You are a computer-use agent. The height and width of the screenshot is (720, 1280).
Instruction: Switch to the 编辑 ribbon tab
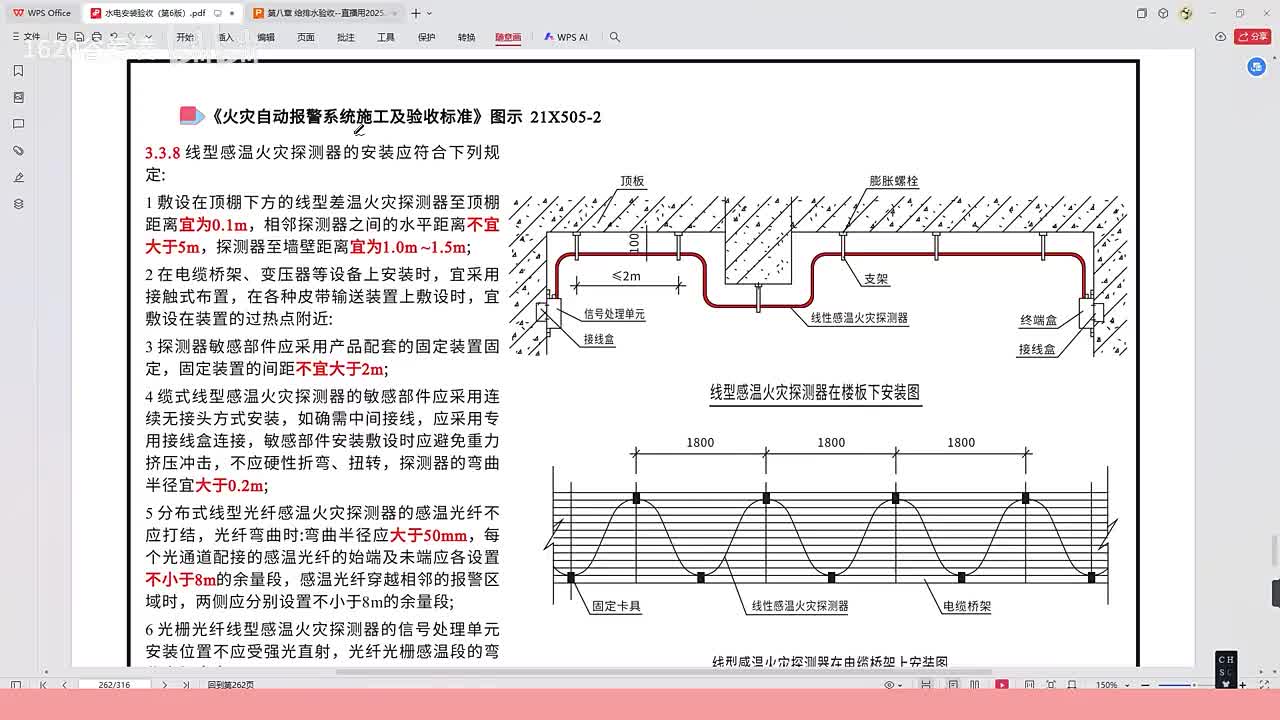[266, 37]
